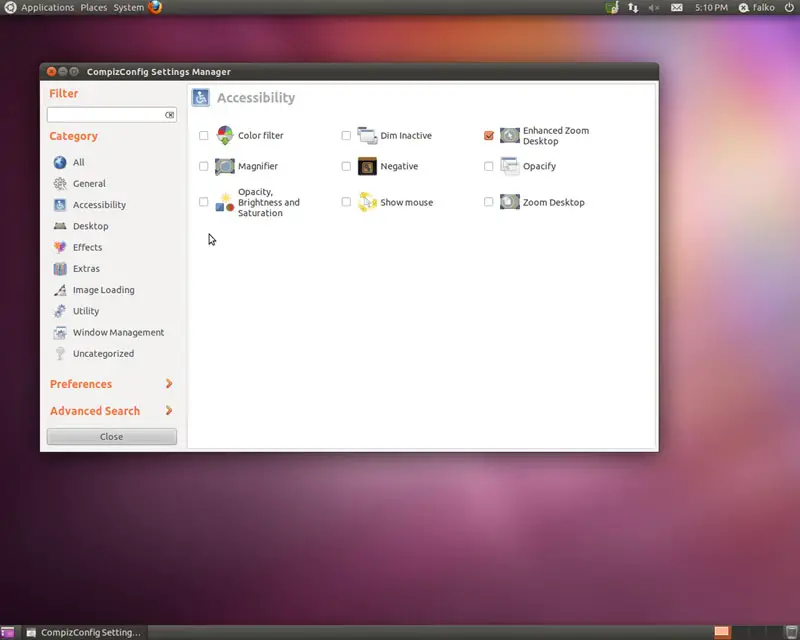Click the Magnifier plugin label
Viewport: 800px width, 640px height.
tap(258, 166)
